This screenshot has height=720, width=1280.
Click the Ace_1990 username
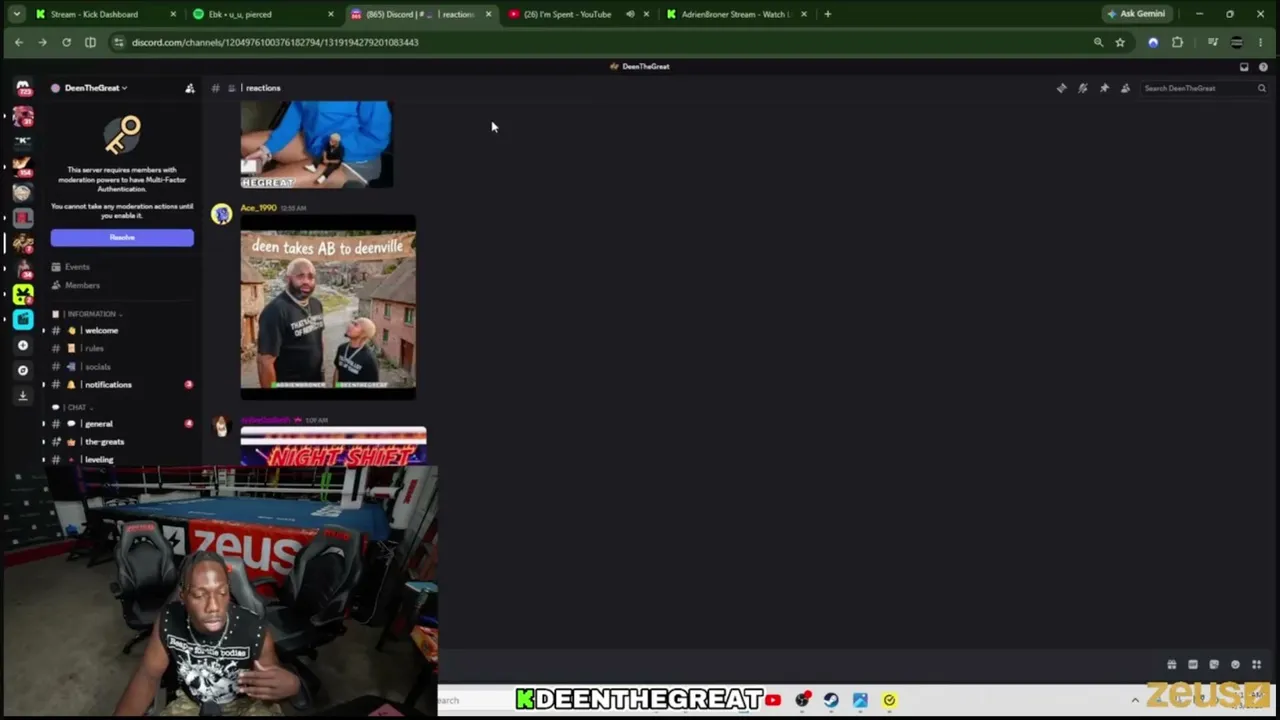[x=258, y=208]
